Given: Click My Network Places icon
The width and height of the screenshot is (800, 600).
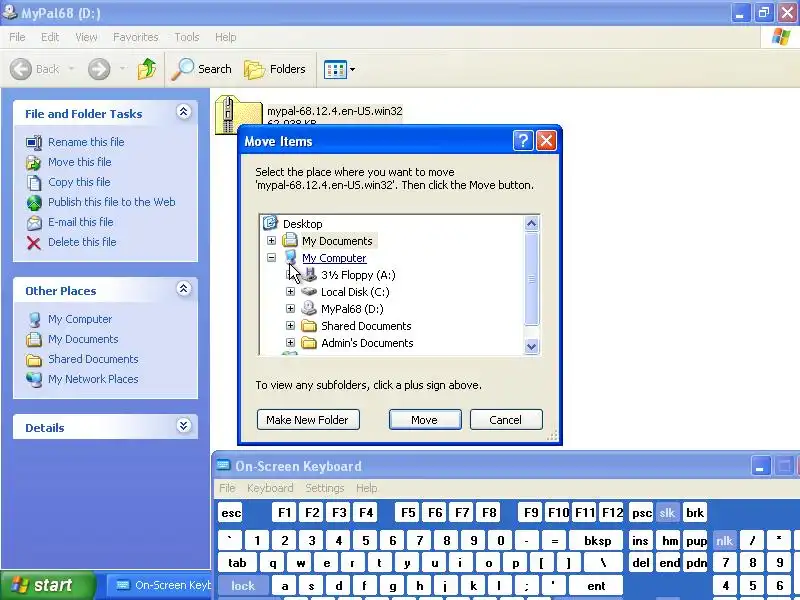Looking at the screenshot, I should pyautogui.click(x=34, y=380).
